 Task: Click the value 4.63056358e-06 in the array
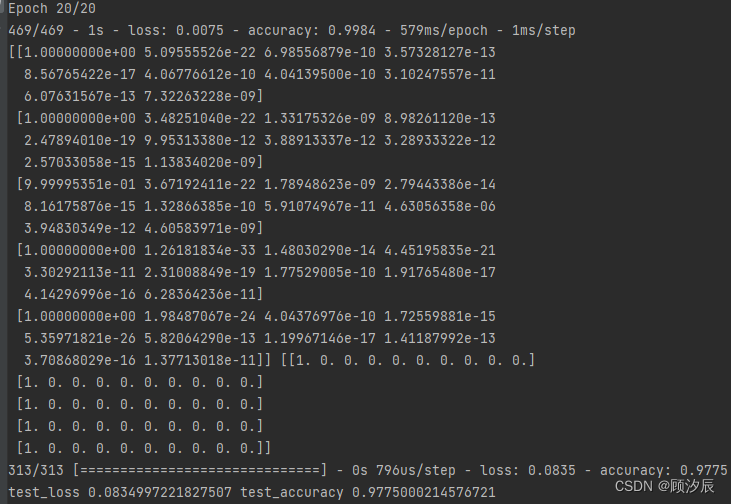click(439, 207)
